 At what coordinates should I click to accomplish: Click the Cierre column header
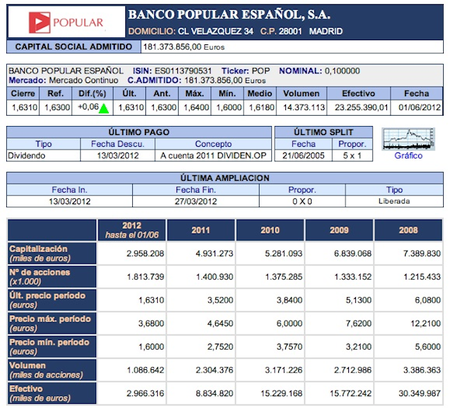point(23,93)
